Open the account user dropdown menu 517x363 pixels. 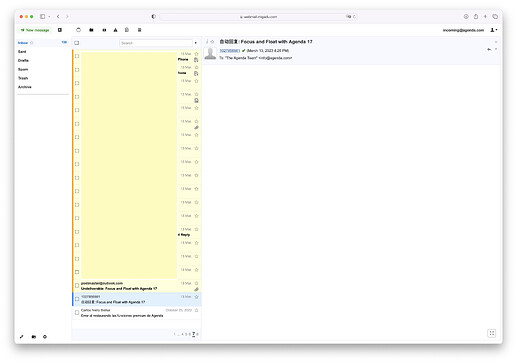[494, 30]
